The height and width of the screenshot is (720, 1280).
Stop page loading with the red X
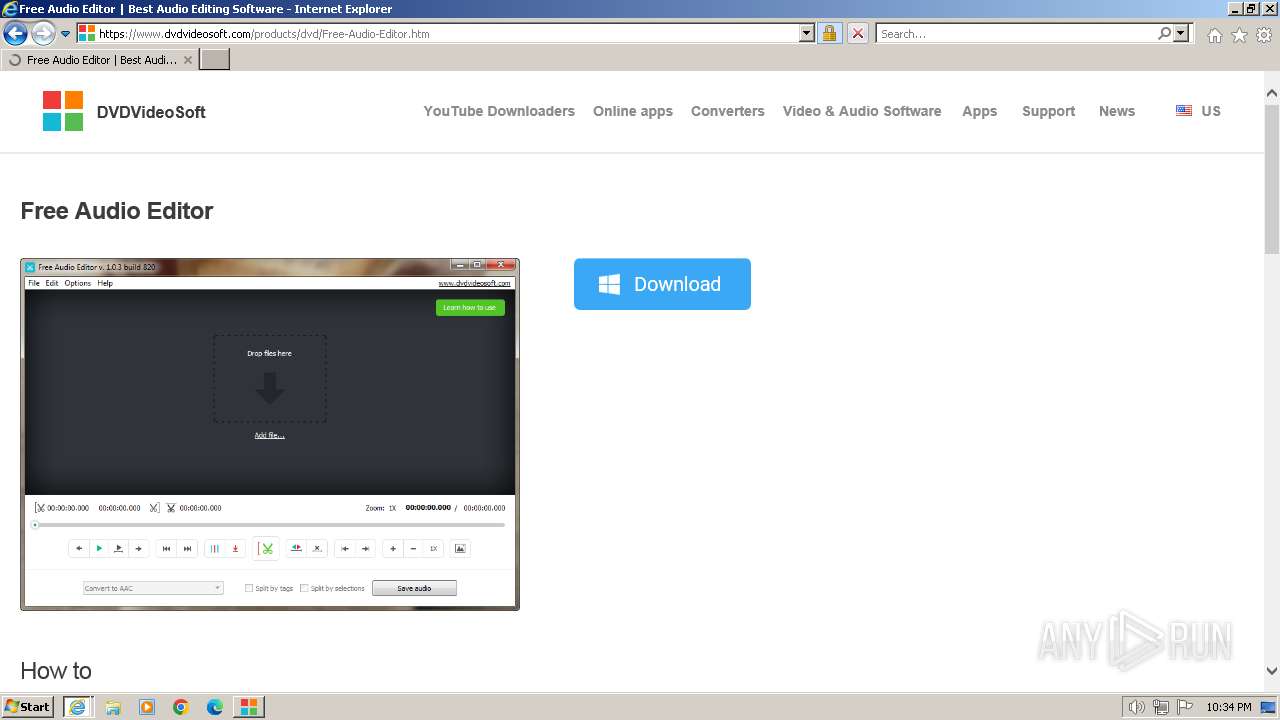tap(857, 33)
